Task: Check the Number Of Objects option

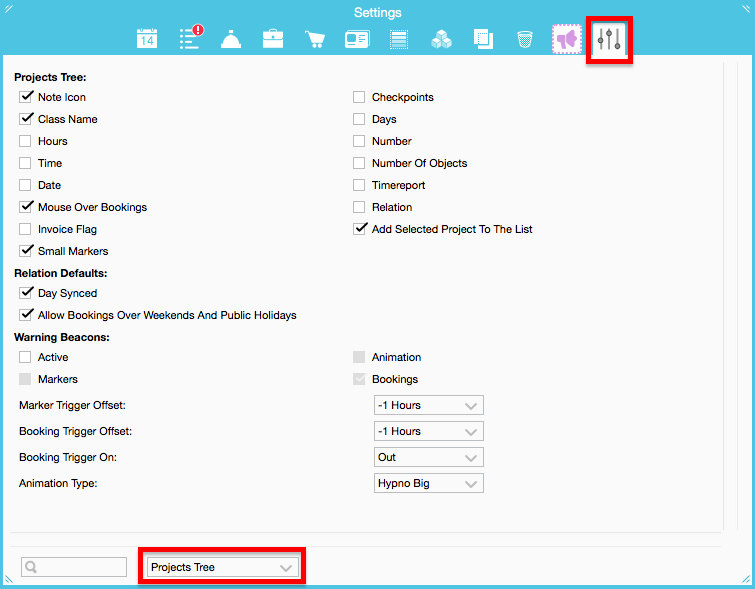Action: (359, 163)
